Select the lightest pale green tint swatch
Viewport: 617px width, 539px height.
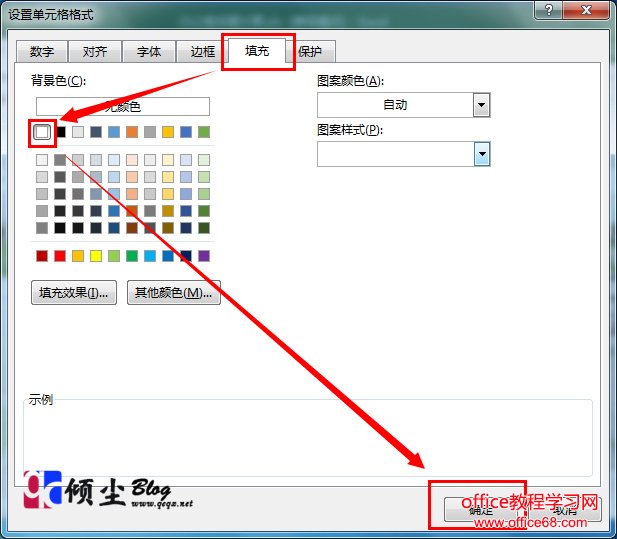click(x=204, y=160)
